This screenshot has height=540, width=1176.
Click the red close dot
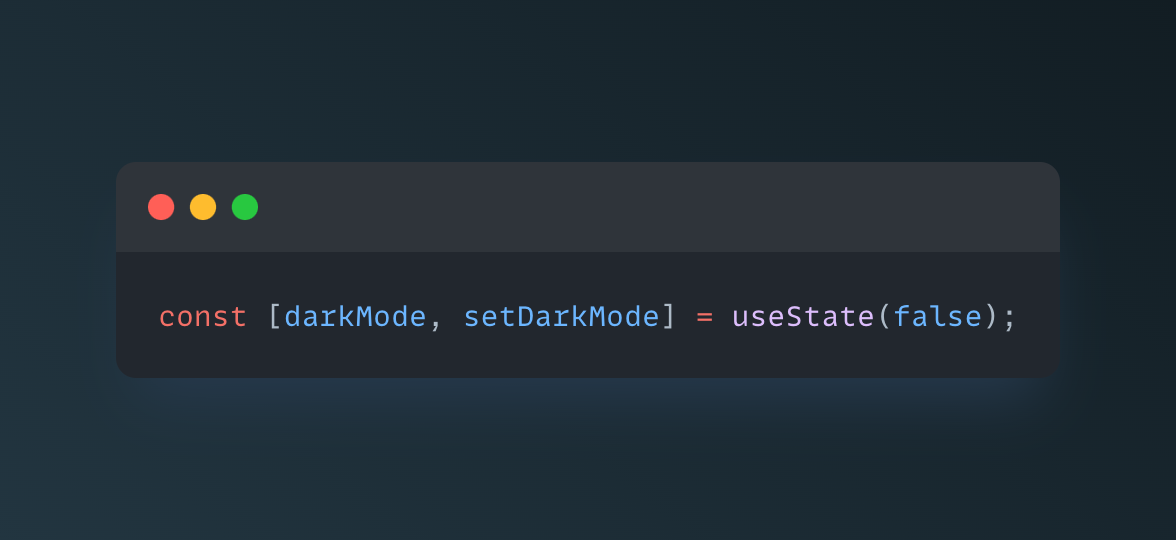point(161,207)
